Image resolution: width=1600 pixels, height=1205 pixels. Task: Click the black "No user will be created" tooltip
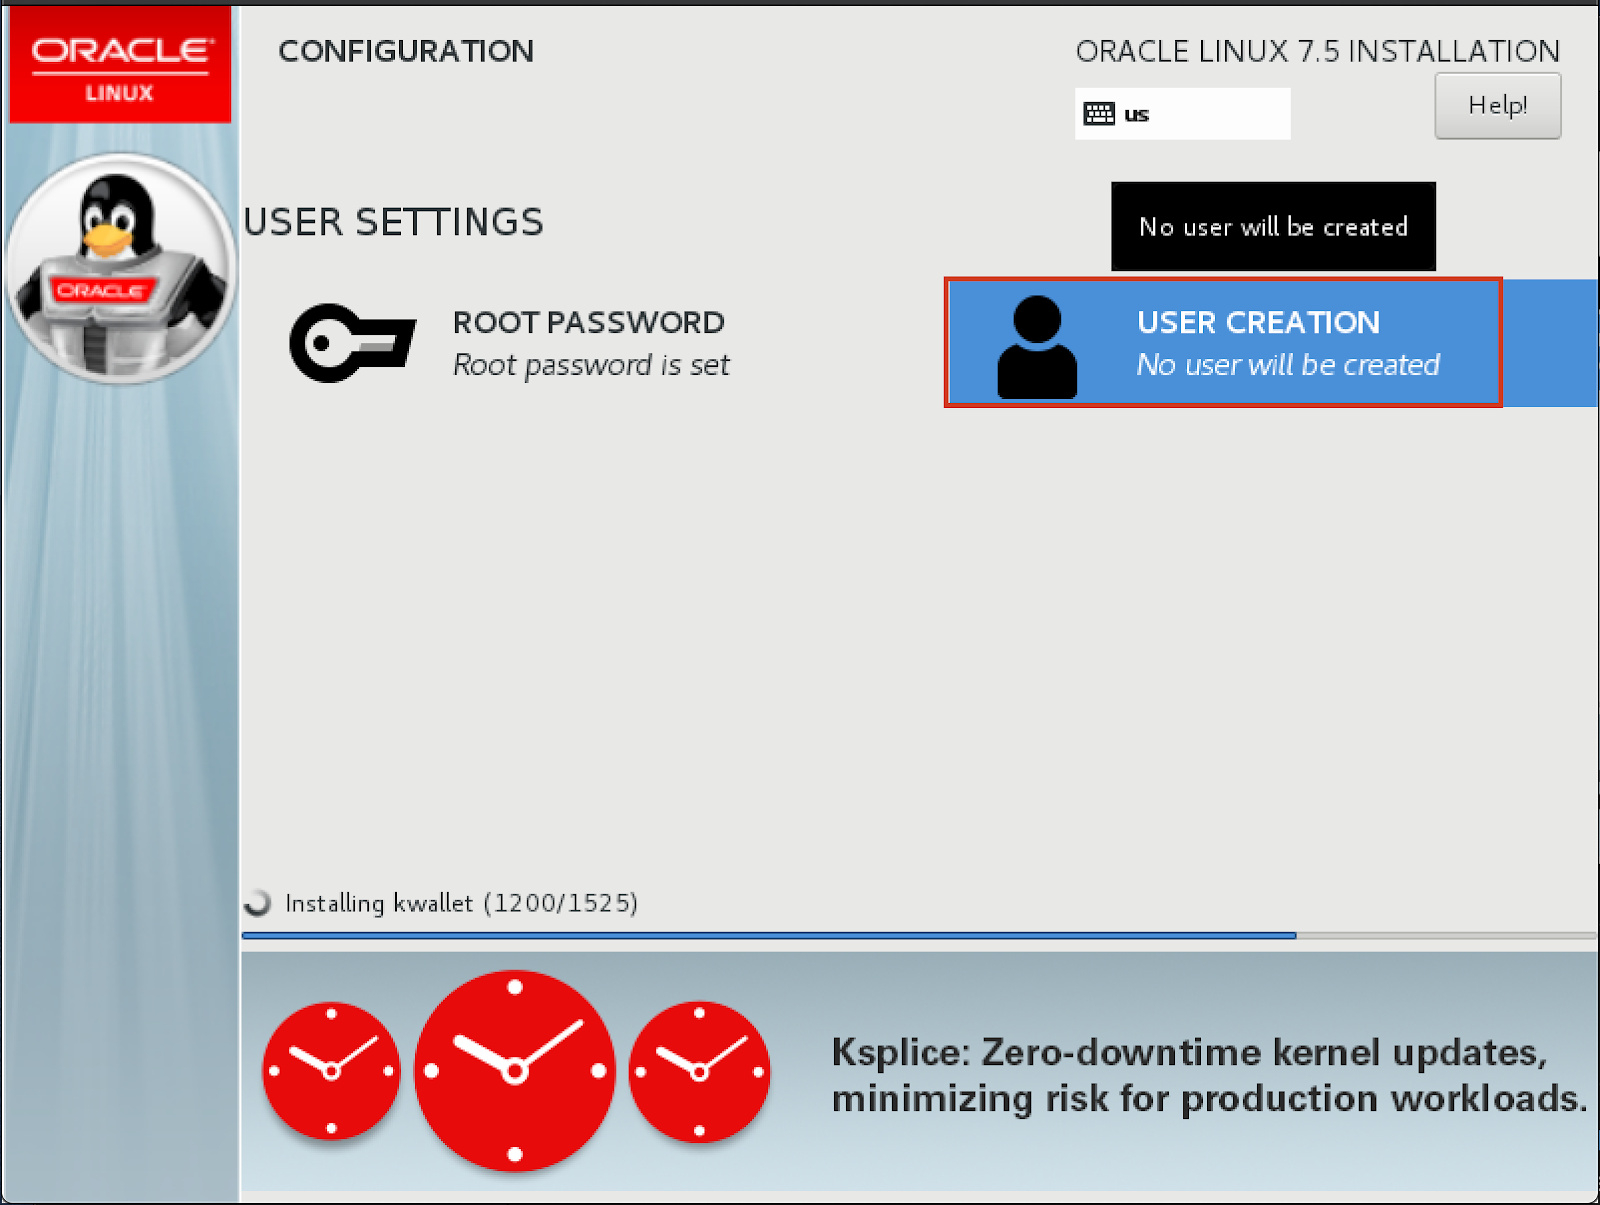1273,226
